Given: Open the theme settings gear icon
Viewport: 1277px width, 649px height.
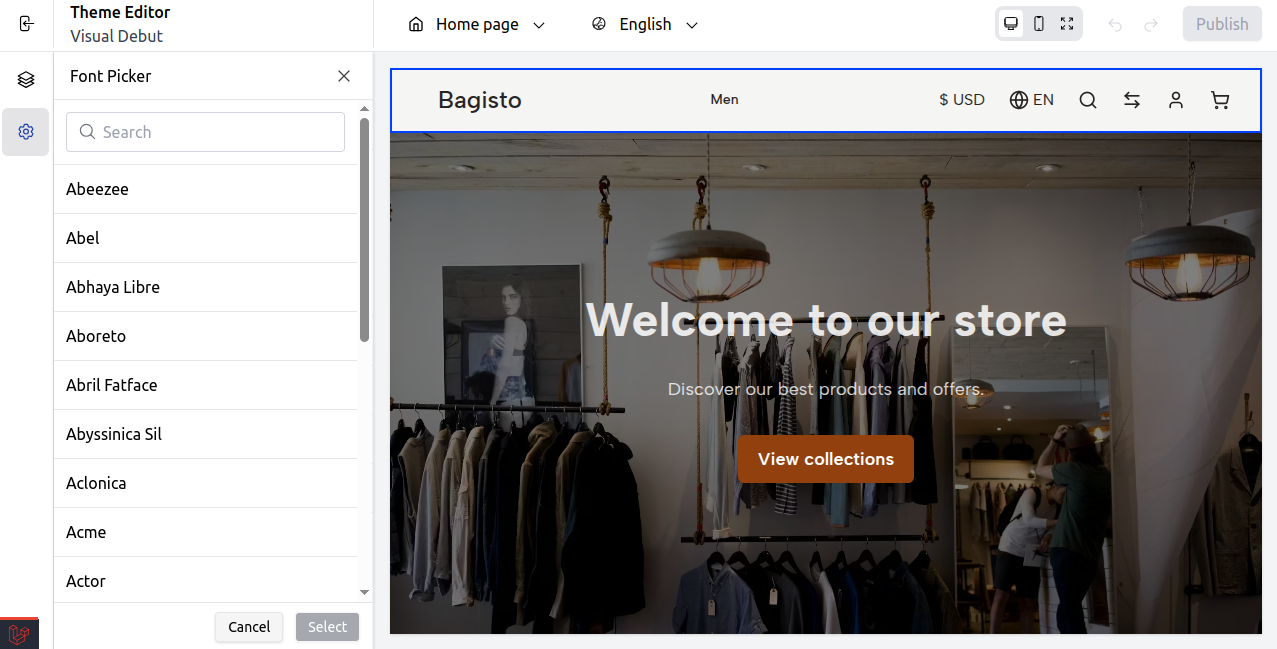Looking at the screenshot, I should (x=26, y=132).
